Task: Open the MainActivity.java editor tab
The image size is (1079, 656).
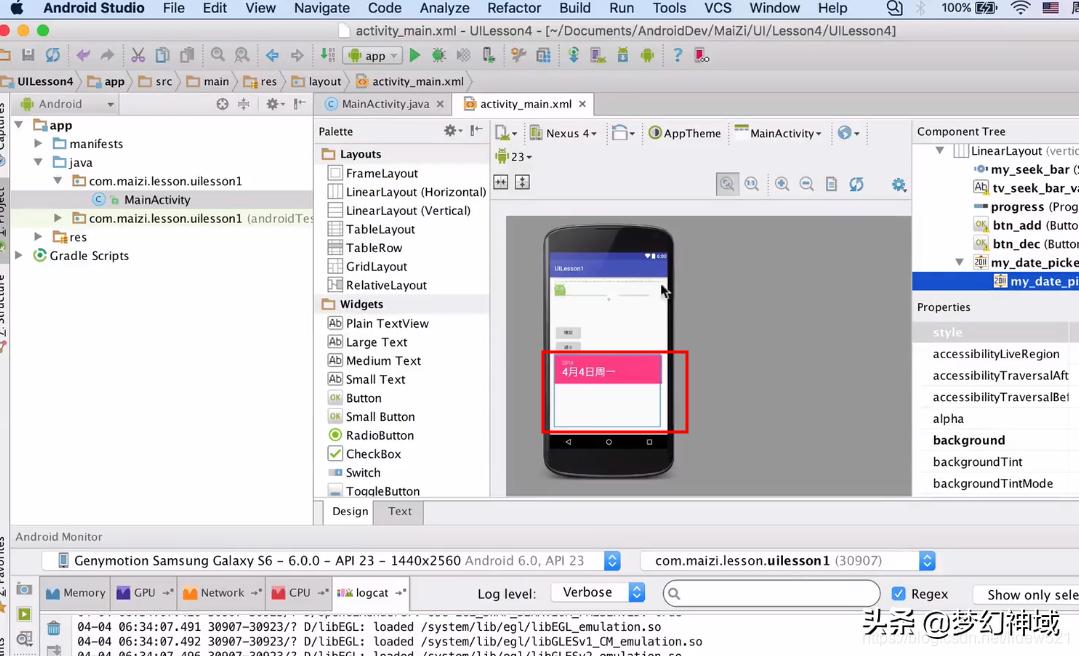Action: (x=385, y=104)
